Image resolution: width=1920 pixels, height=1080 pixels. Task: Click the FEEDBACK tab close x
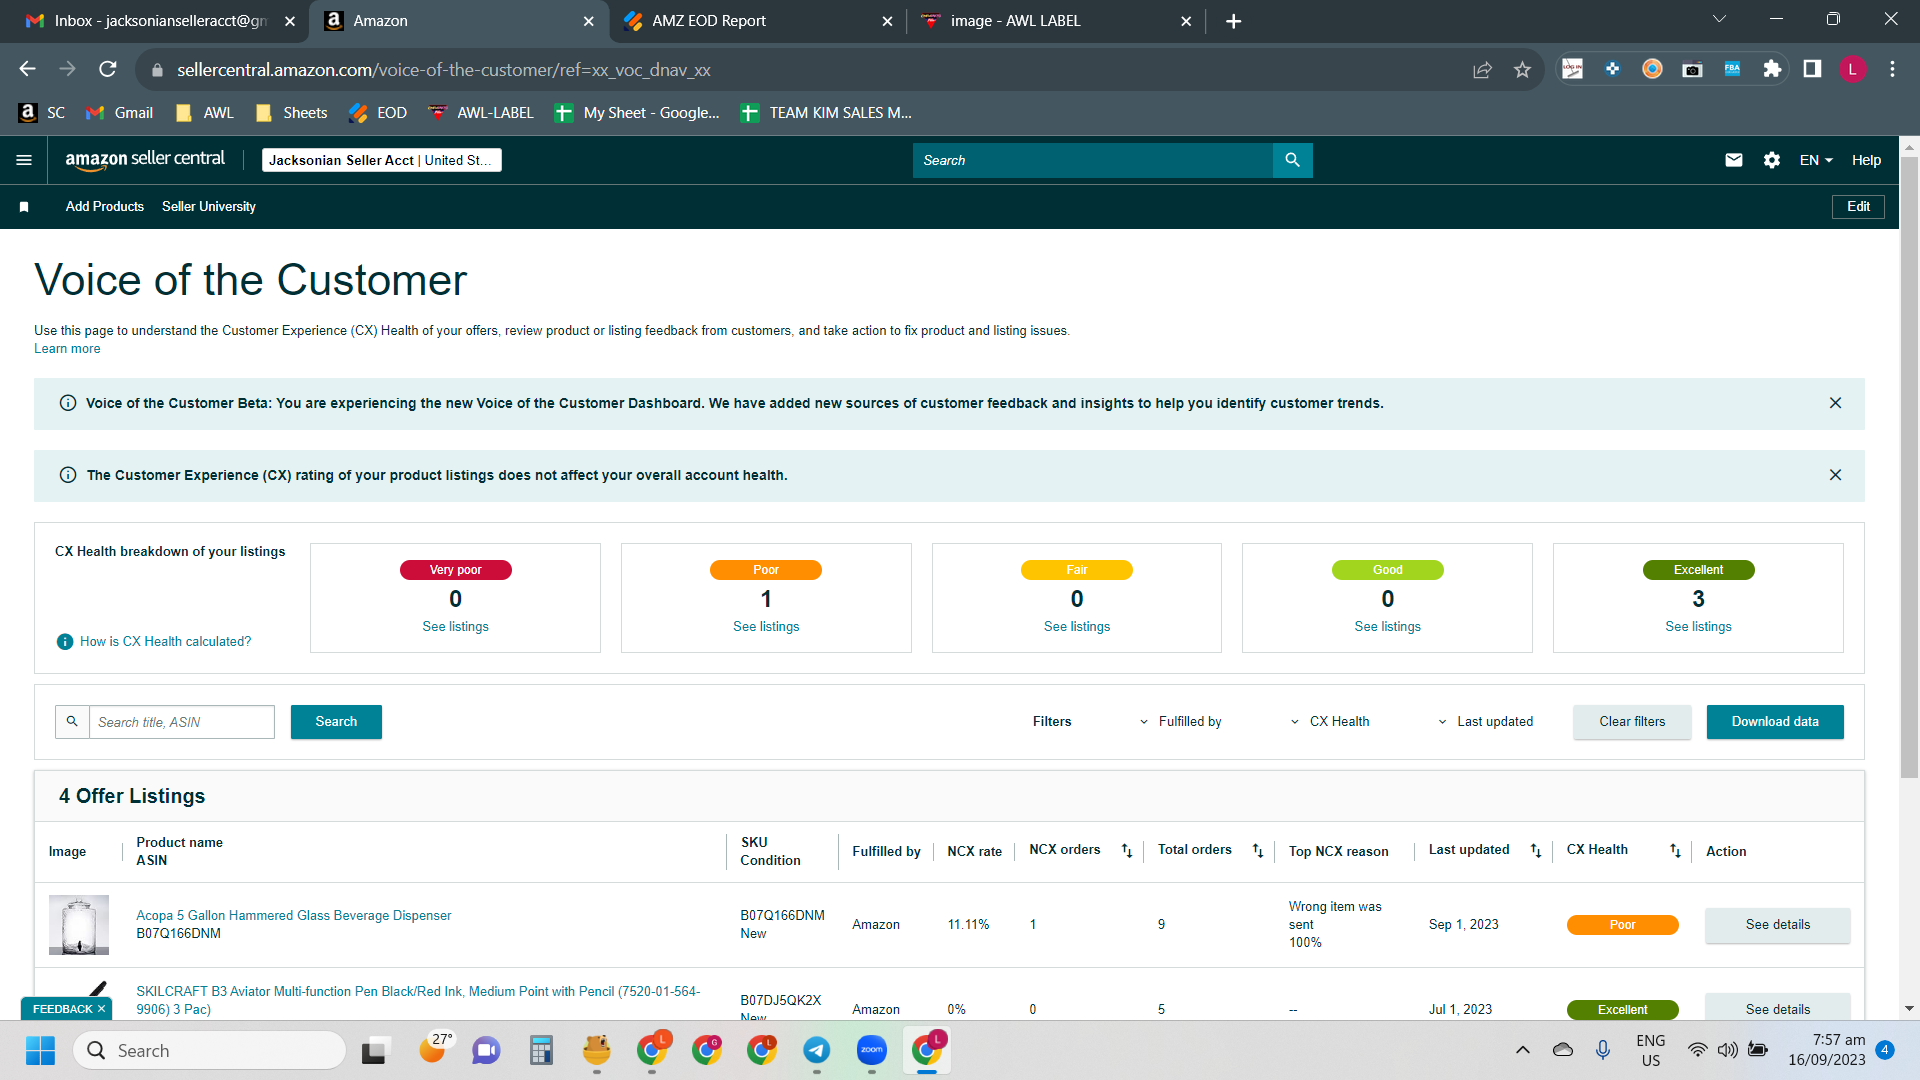click(101, 1009)
